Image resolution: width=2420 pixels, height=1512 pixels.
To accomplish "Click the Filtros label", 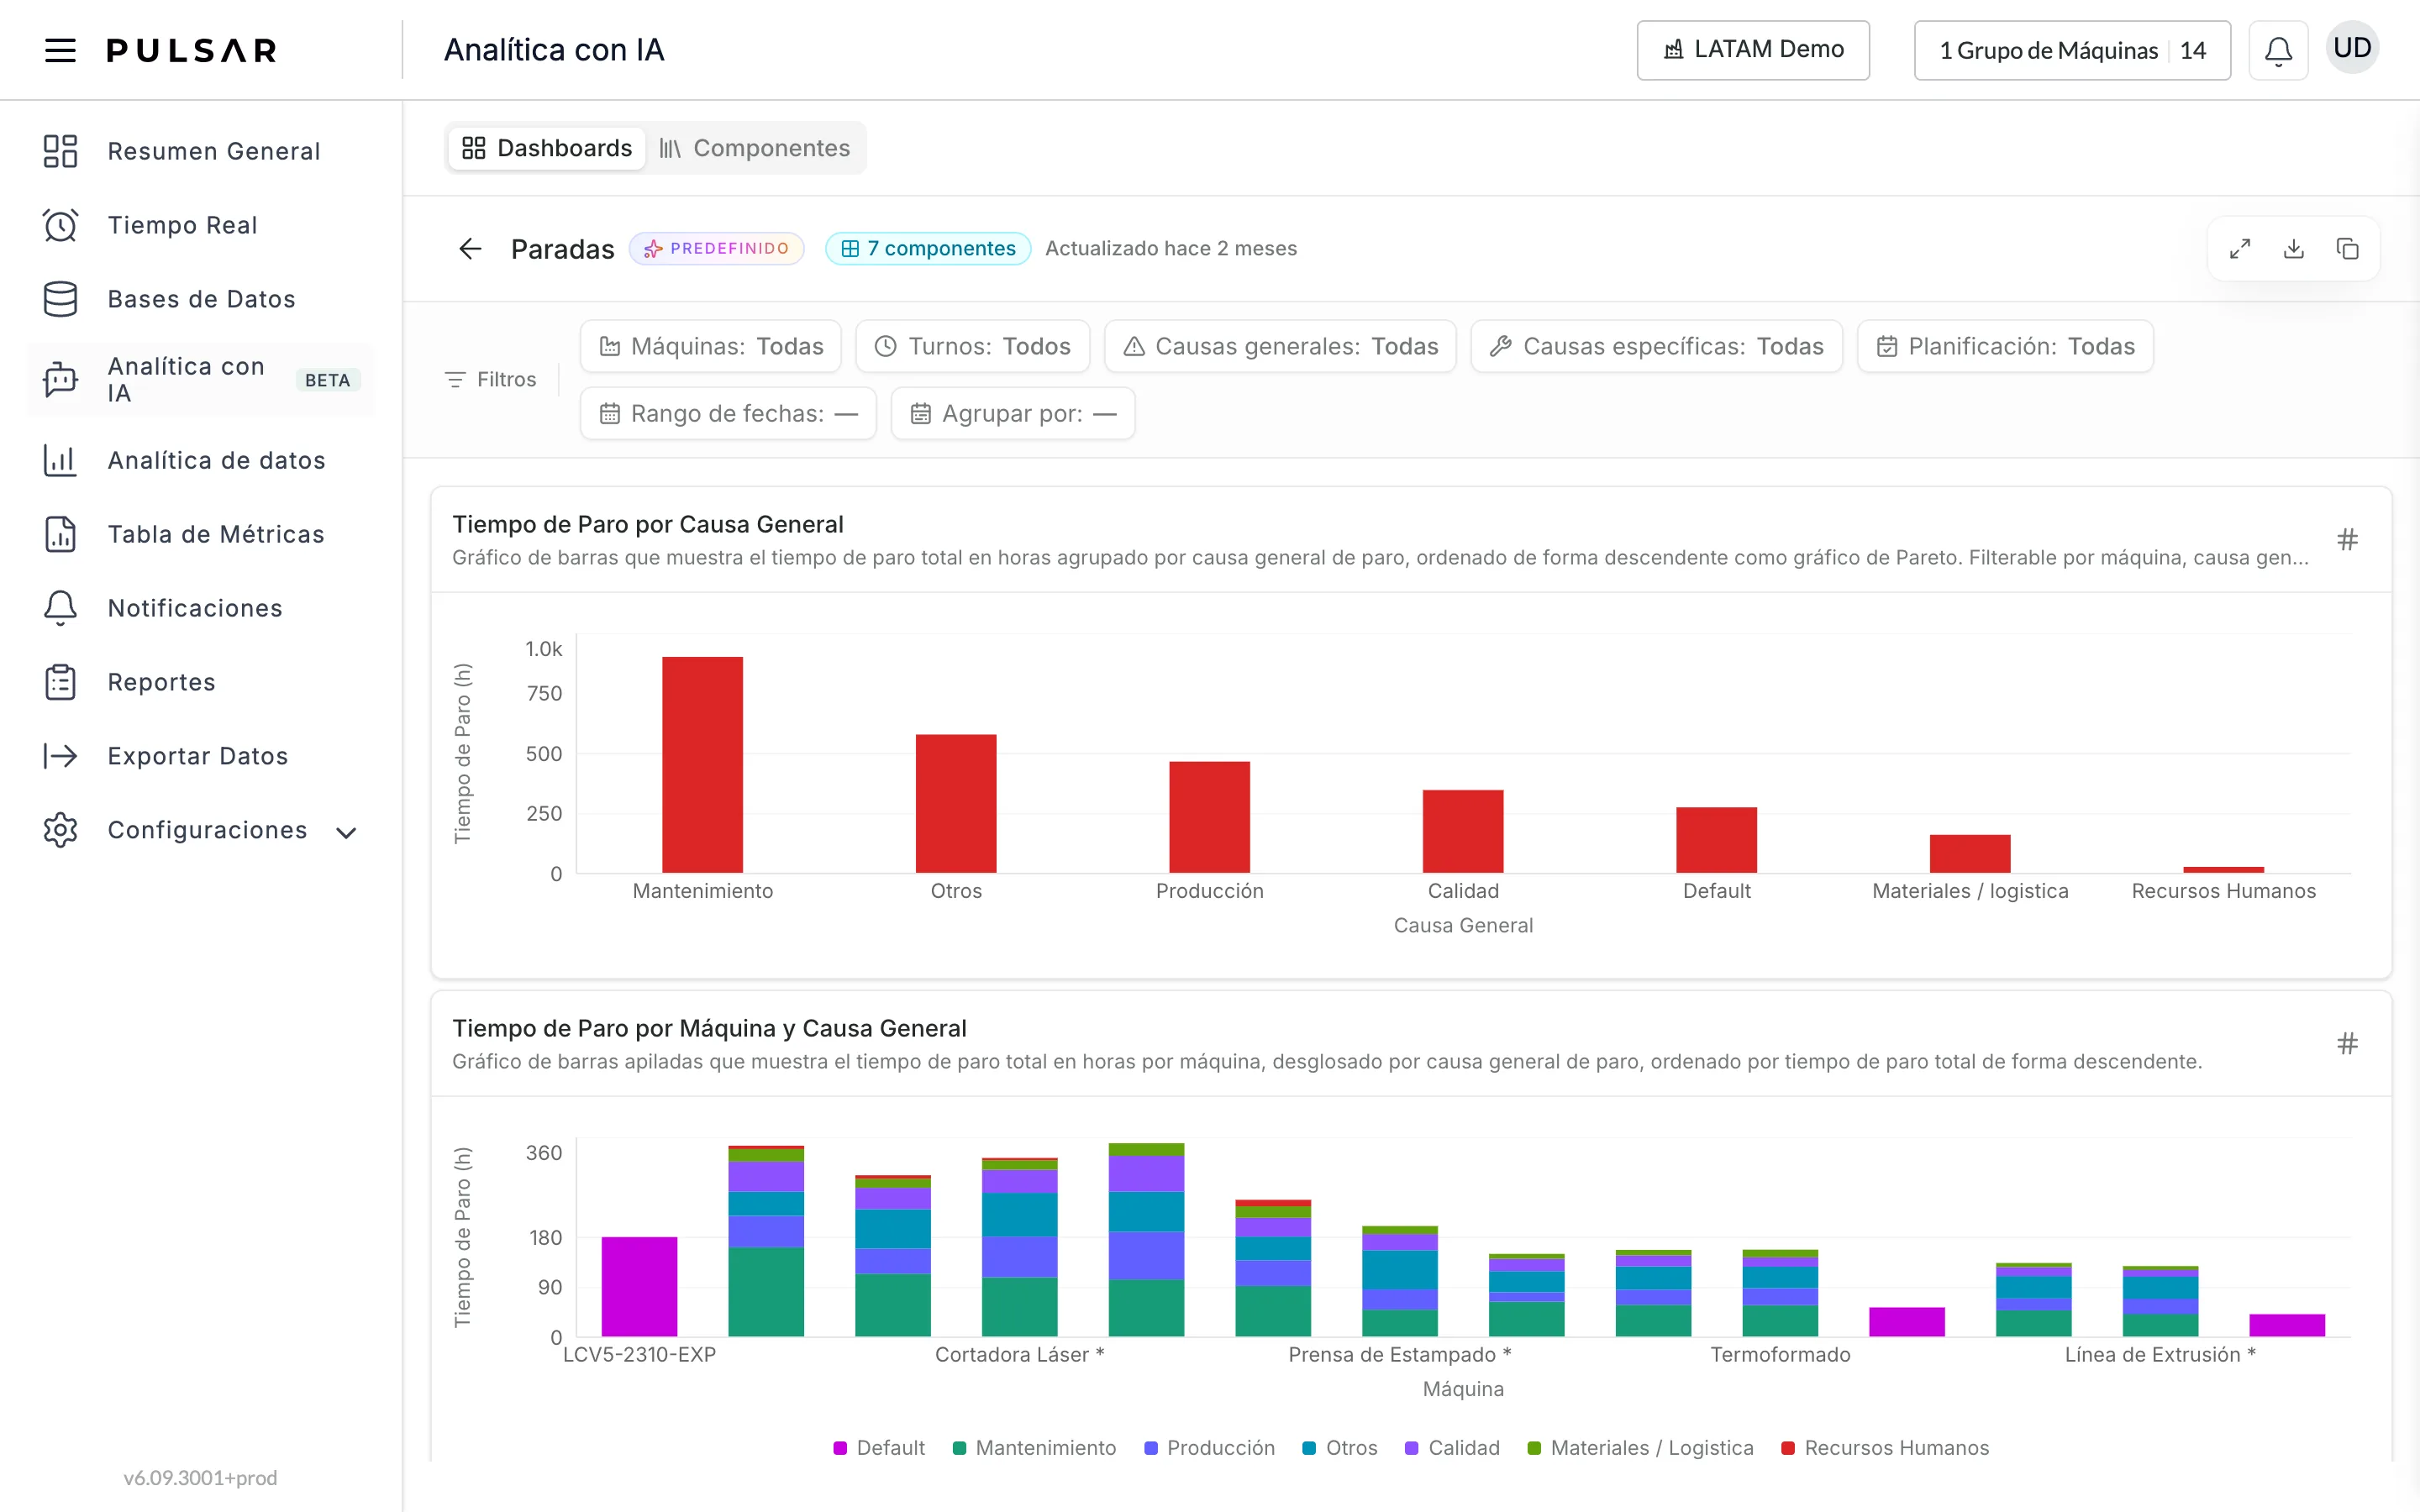I will point(491,380).
